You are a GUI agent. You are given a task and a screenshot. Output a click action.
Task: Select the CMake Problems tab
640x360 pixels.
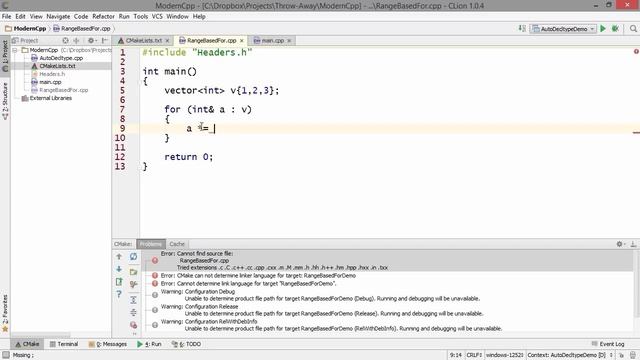pos(151,244)
